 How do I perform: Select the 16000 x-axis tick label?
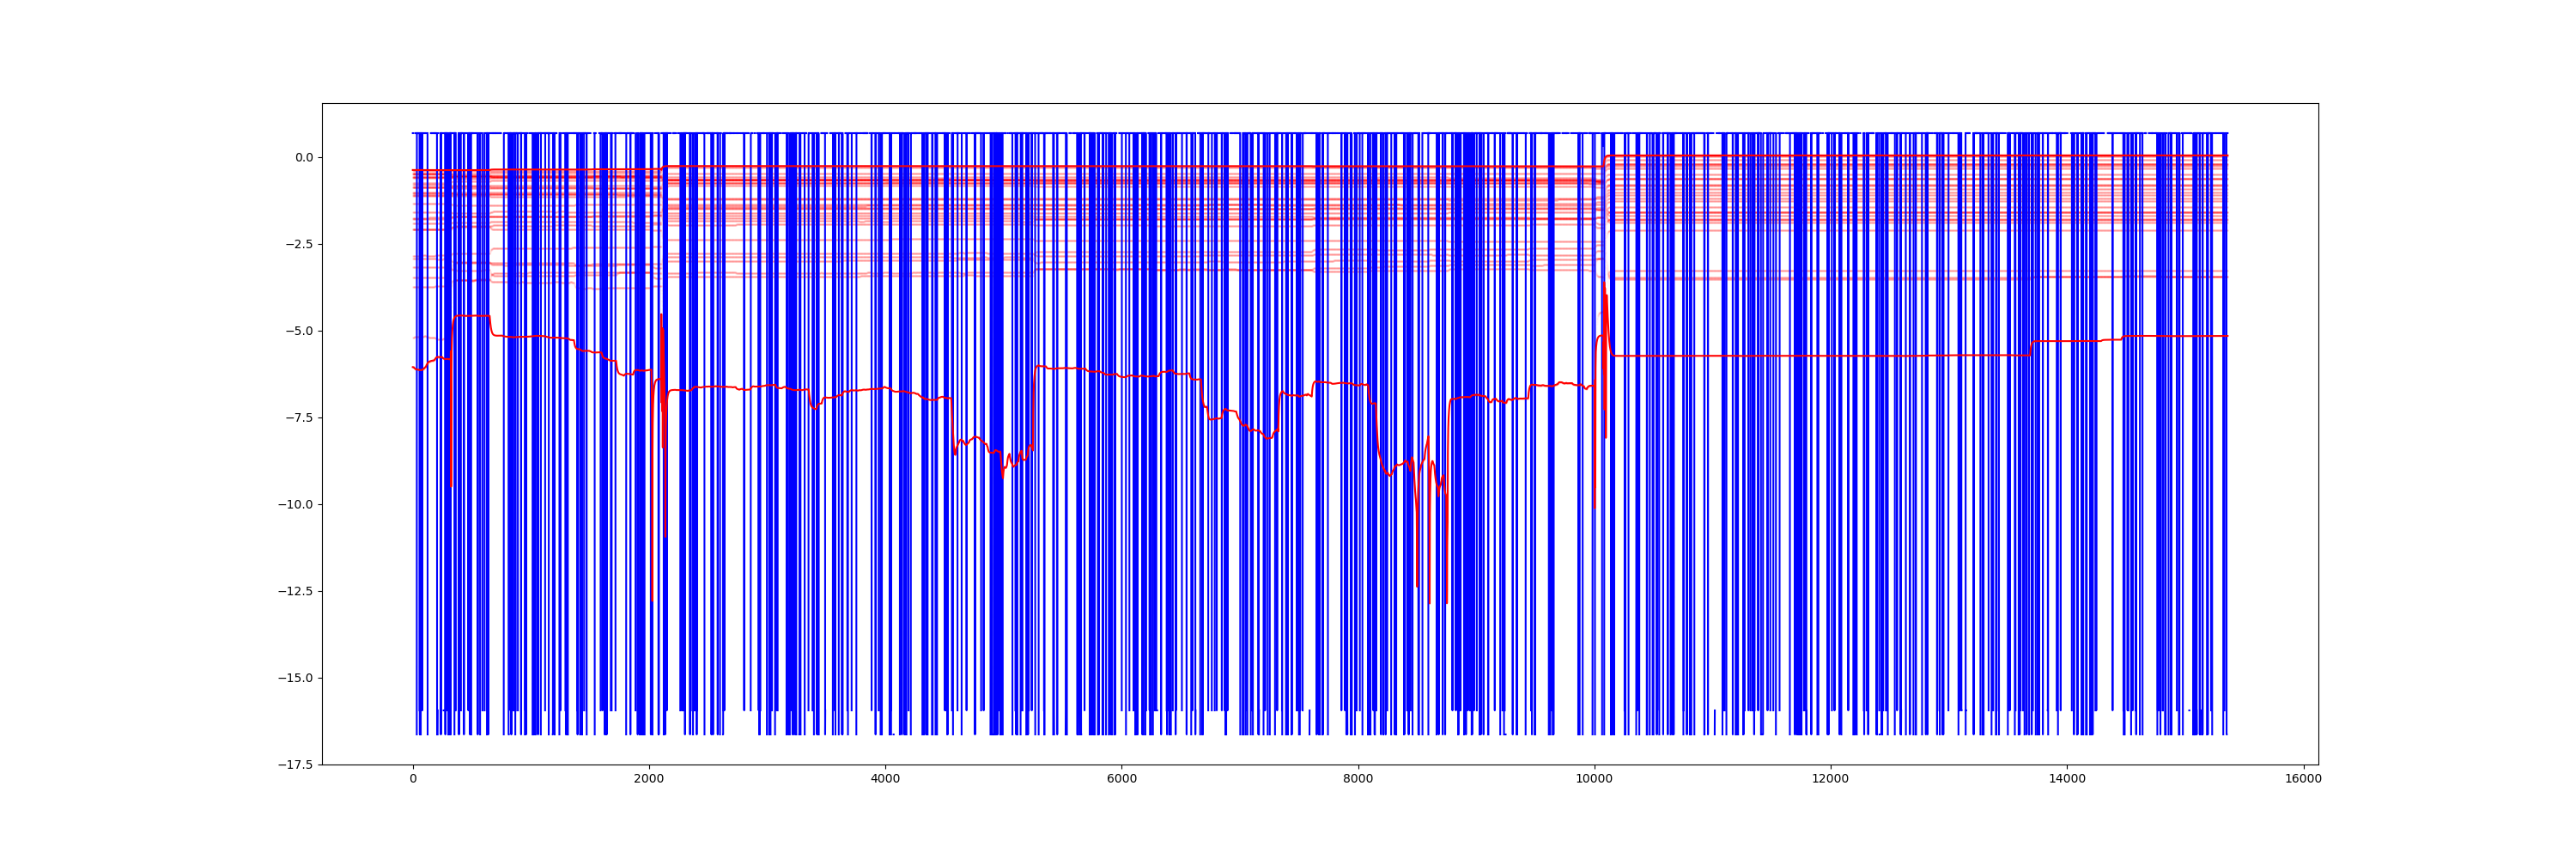click(2303, 778)
